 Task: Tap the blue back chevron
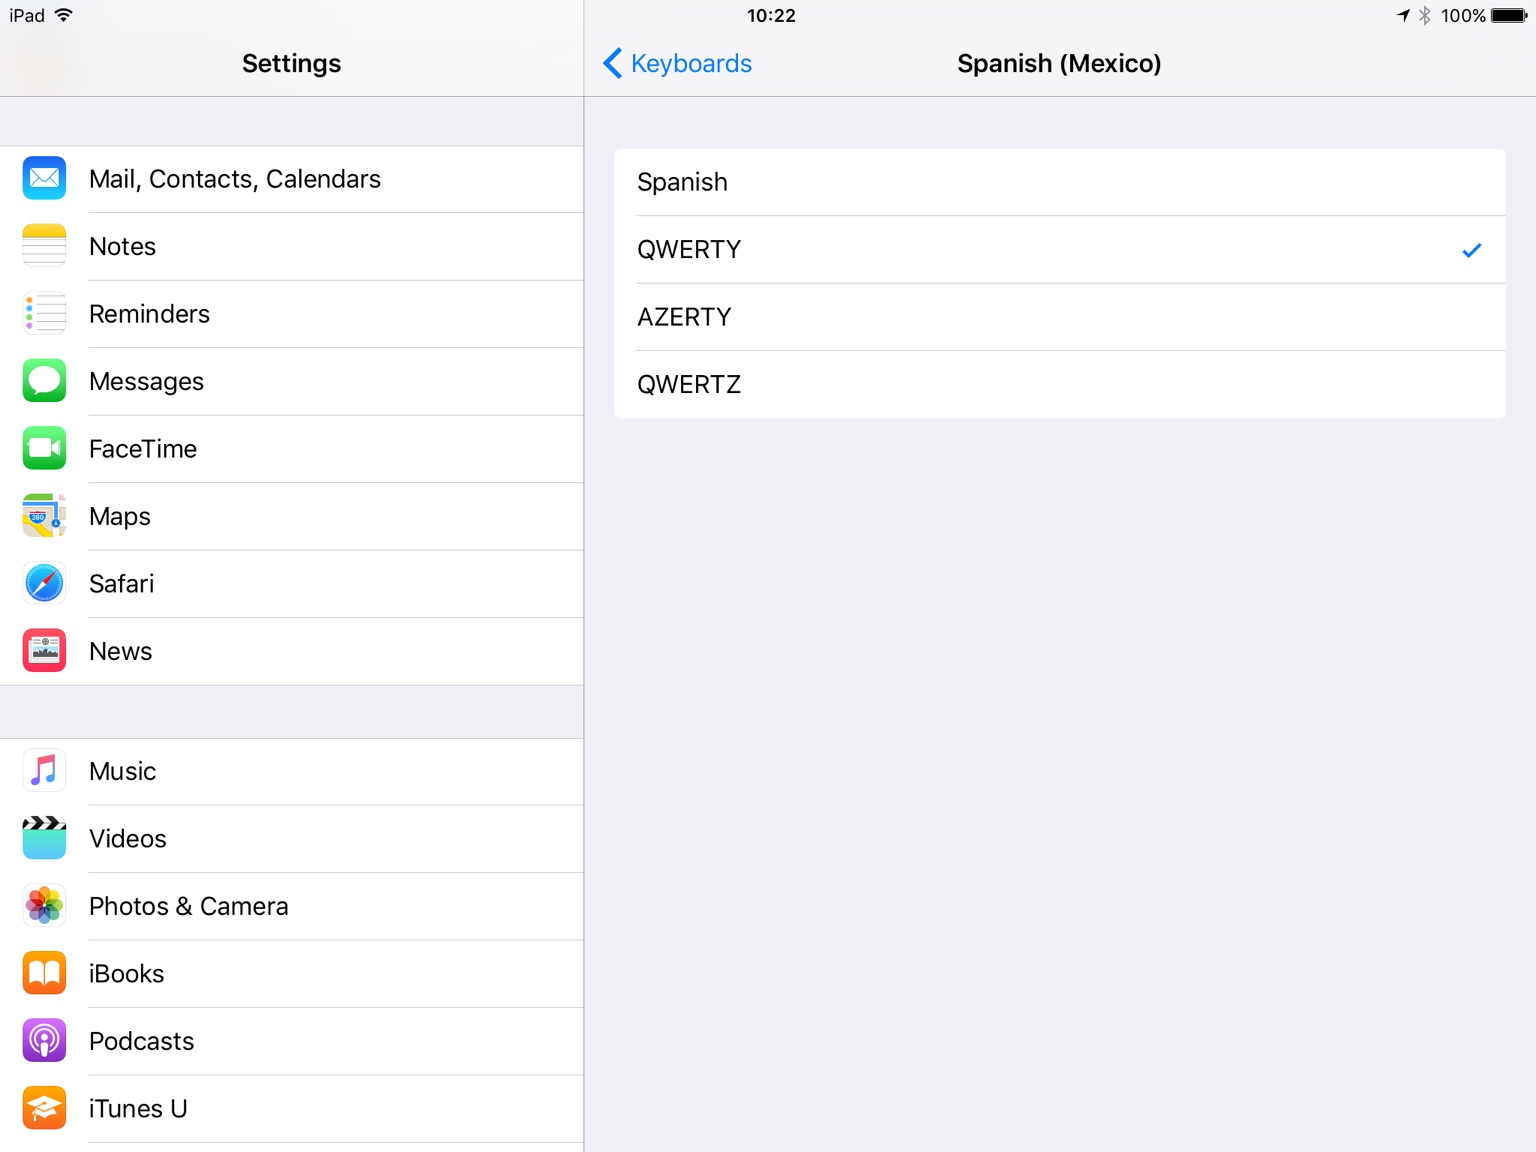click(x=612, y=64)
